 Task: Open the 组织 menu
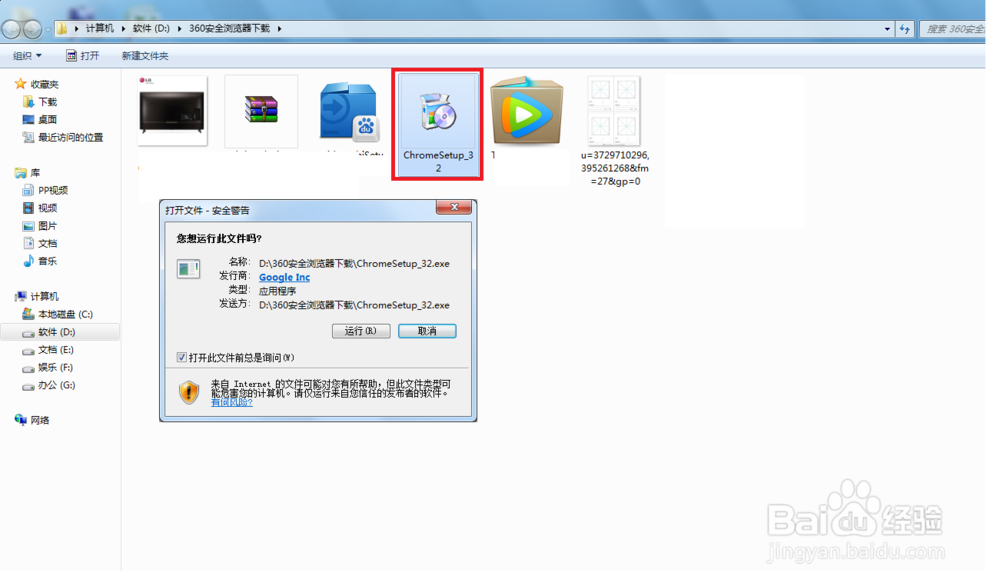point(27,56)
